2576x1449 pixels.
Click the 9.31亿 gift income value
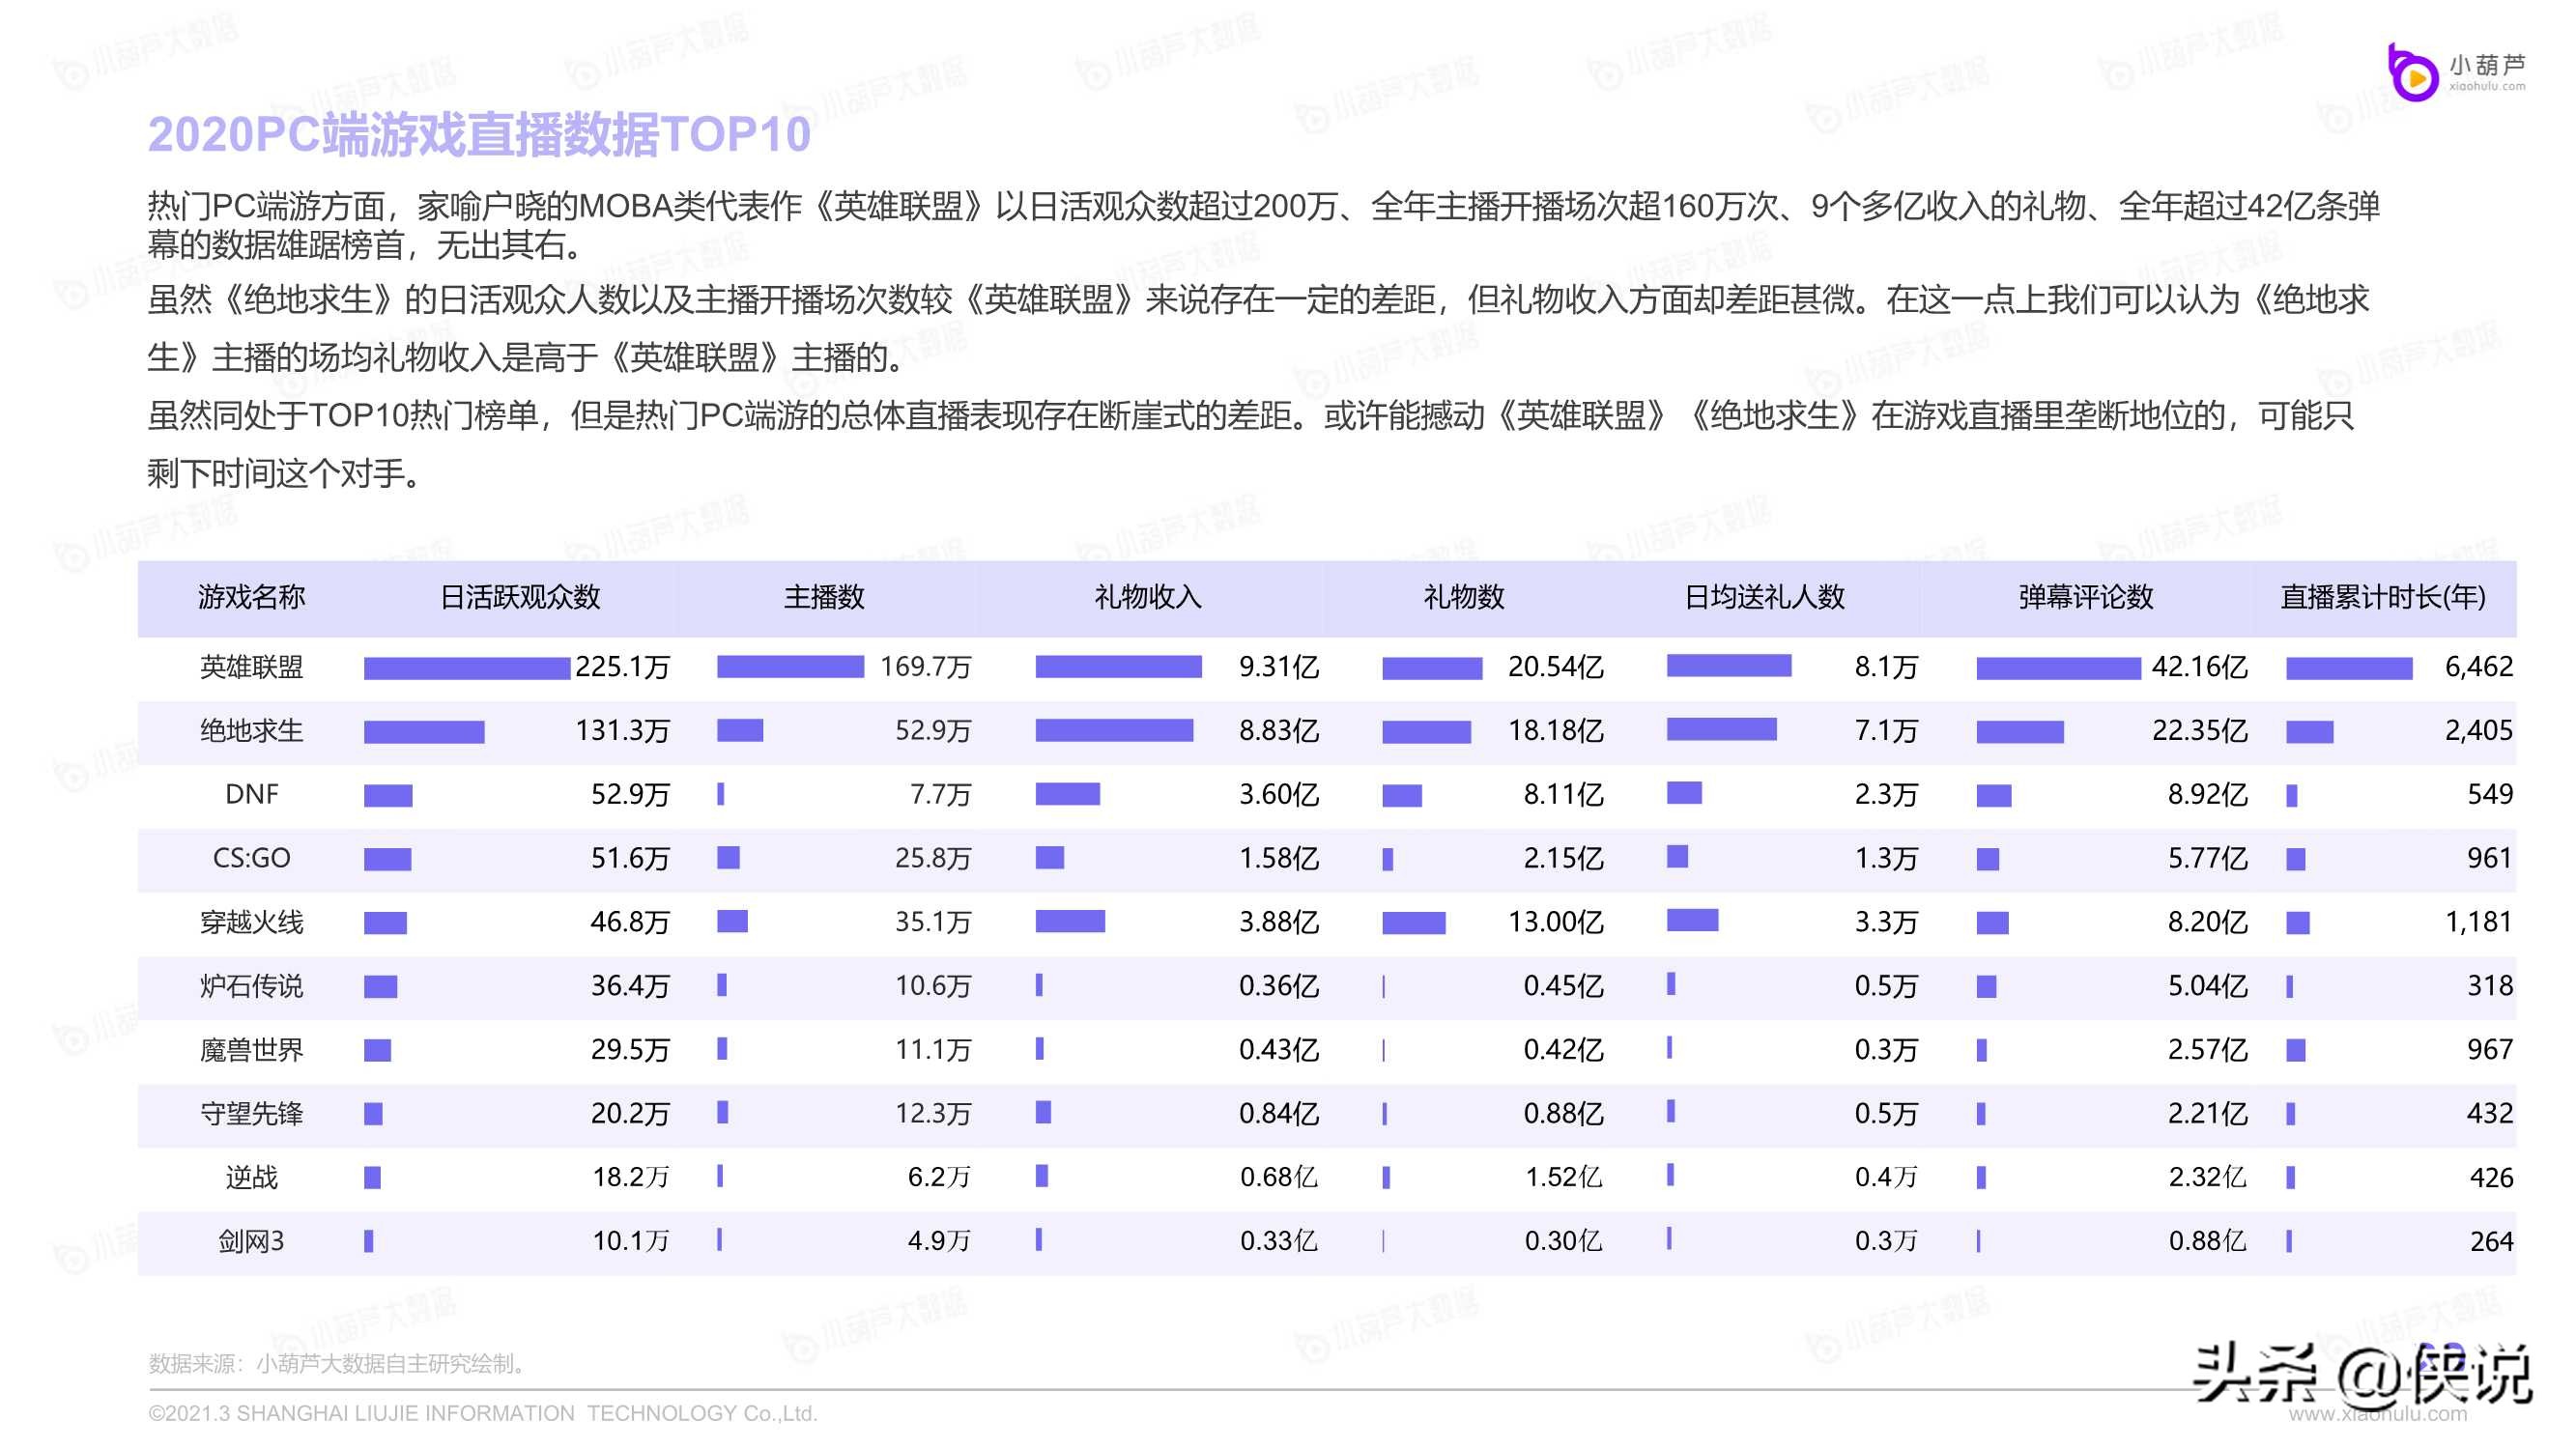[1279, 667]
